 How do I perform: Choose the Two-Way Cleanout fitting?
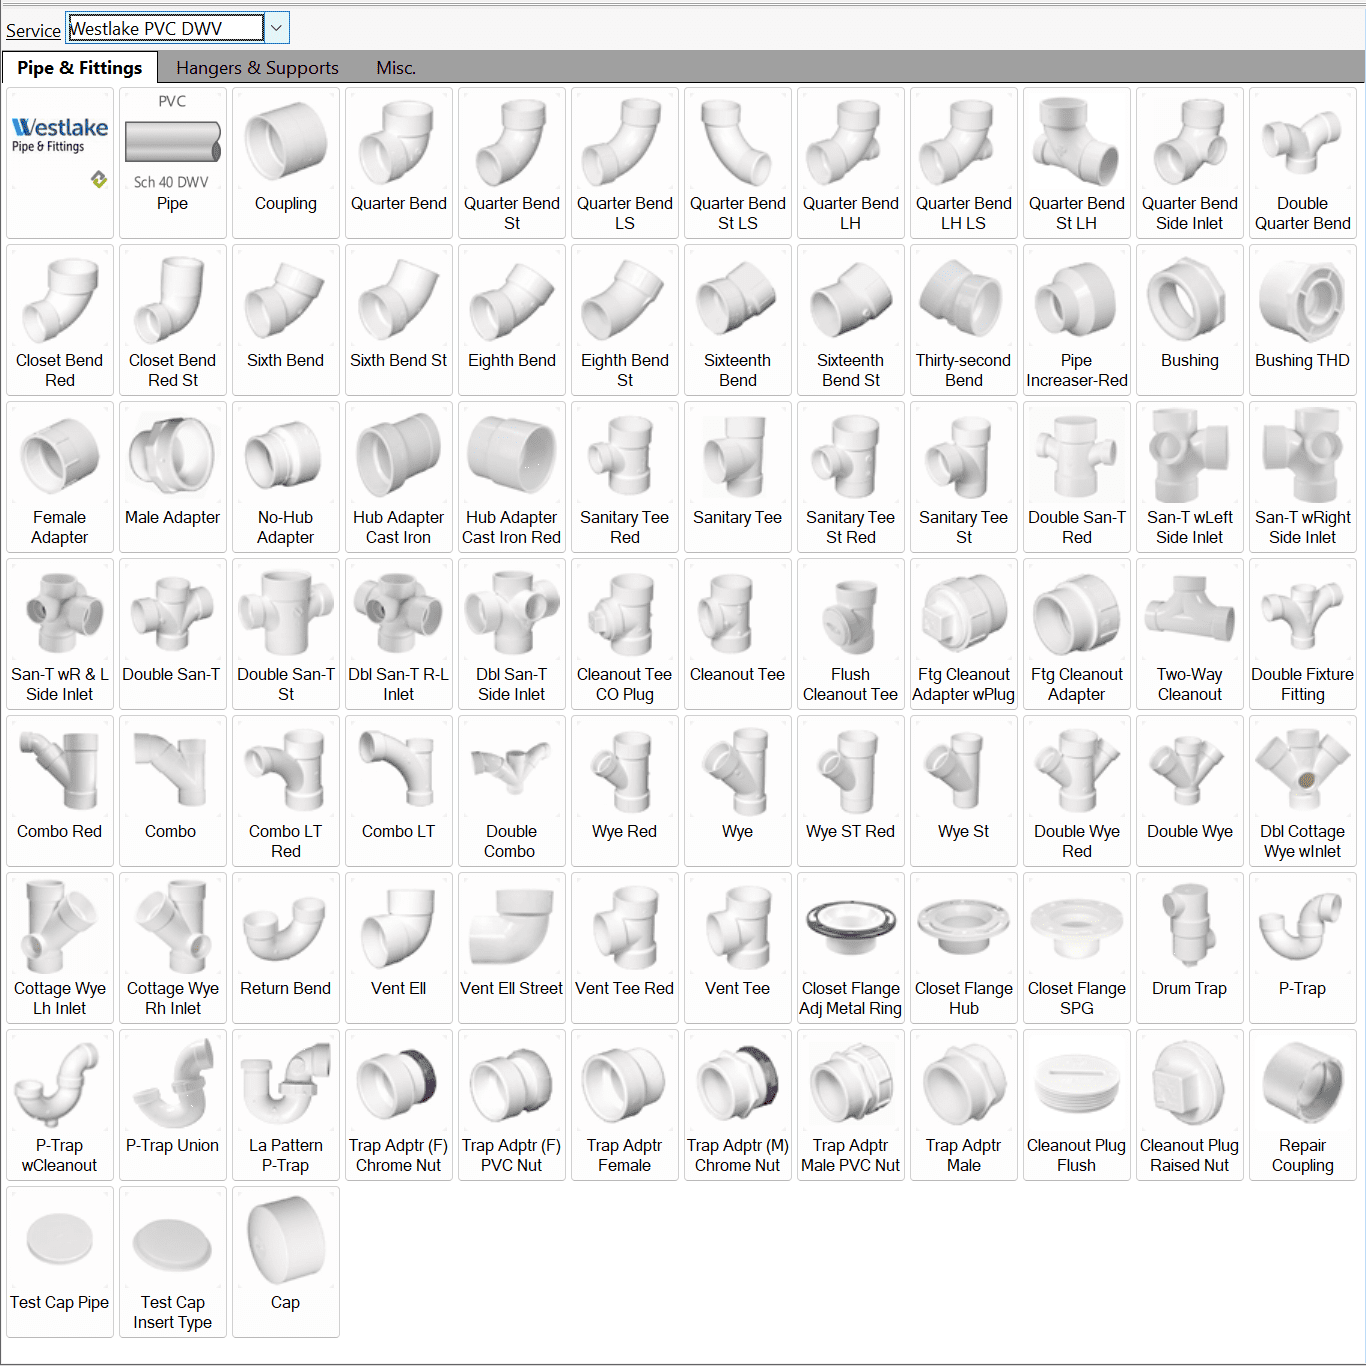[1189, 633]
